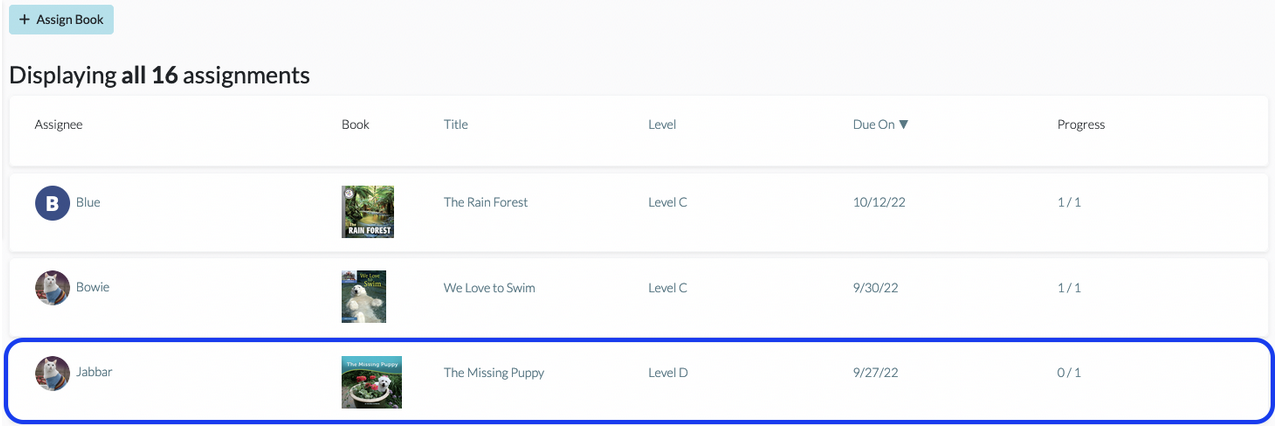This screenshot has height=442, width=1282.
Task: Sort assignments by Title column
Action: click(456, 125)
